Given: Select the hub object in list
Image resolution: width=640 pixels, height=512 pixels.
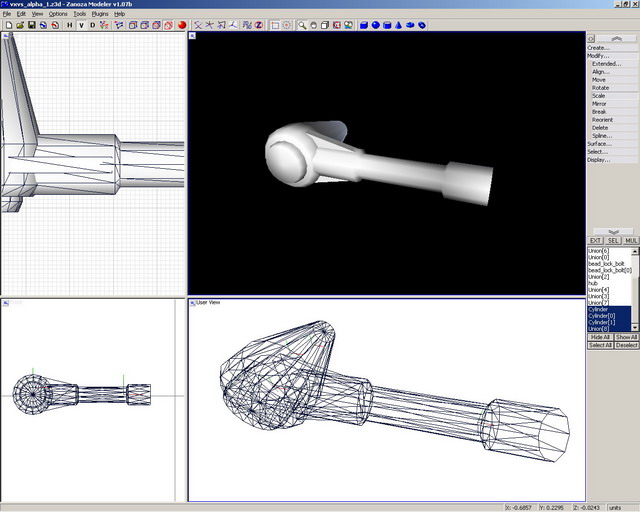Looking at the screenshot, I should (x=593, y=283).
